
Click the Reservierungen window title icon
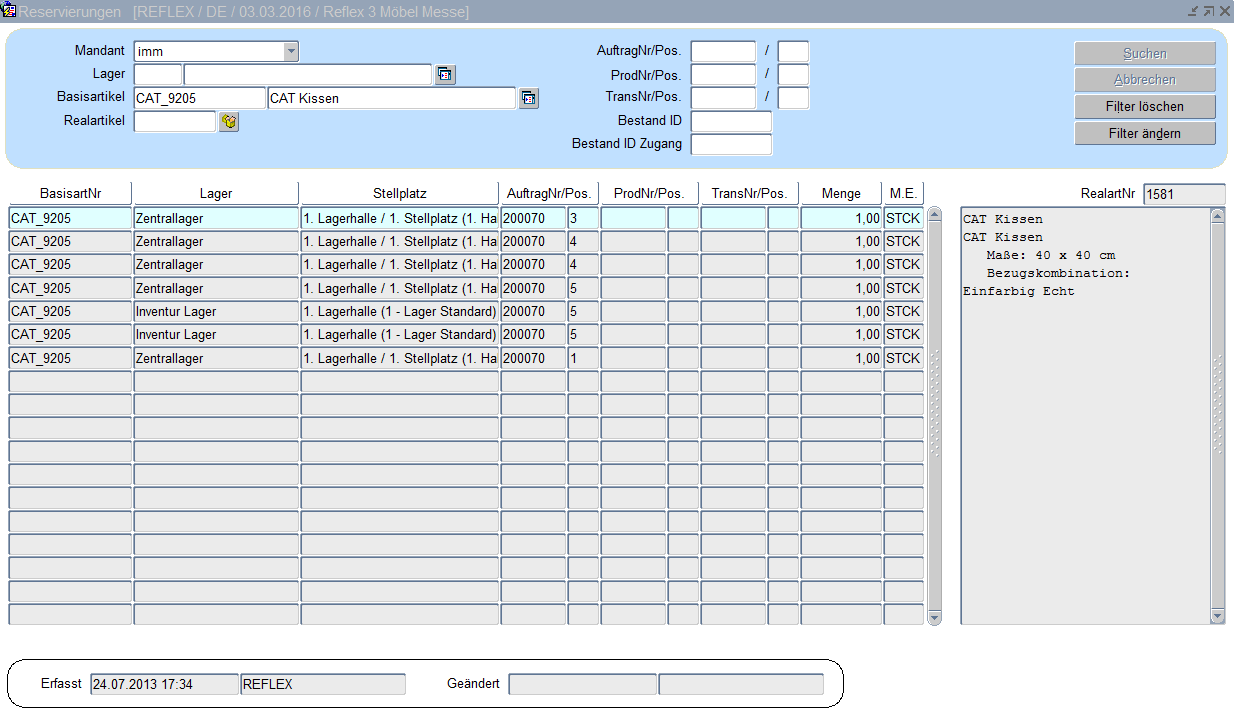click(9, 11)
